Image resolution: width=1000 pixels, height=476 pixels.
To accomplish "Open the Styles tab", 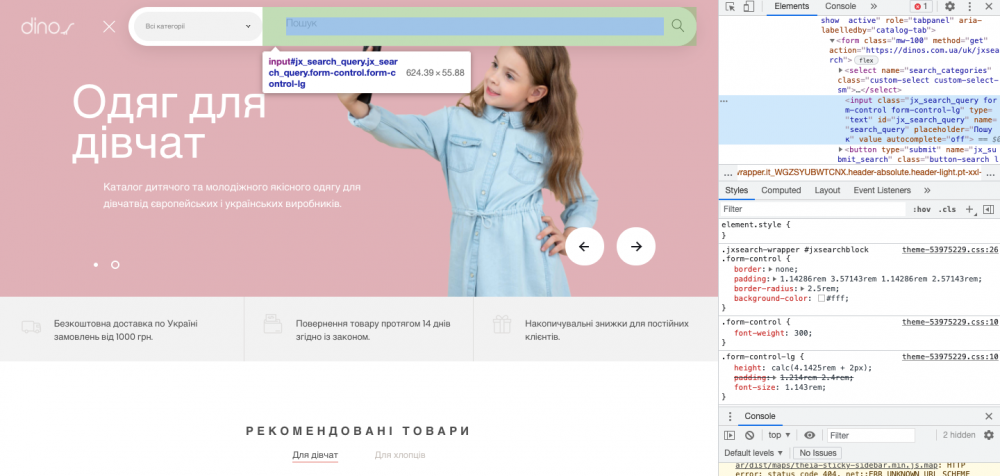I will point(736,190).
